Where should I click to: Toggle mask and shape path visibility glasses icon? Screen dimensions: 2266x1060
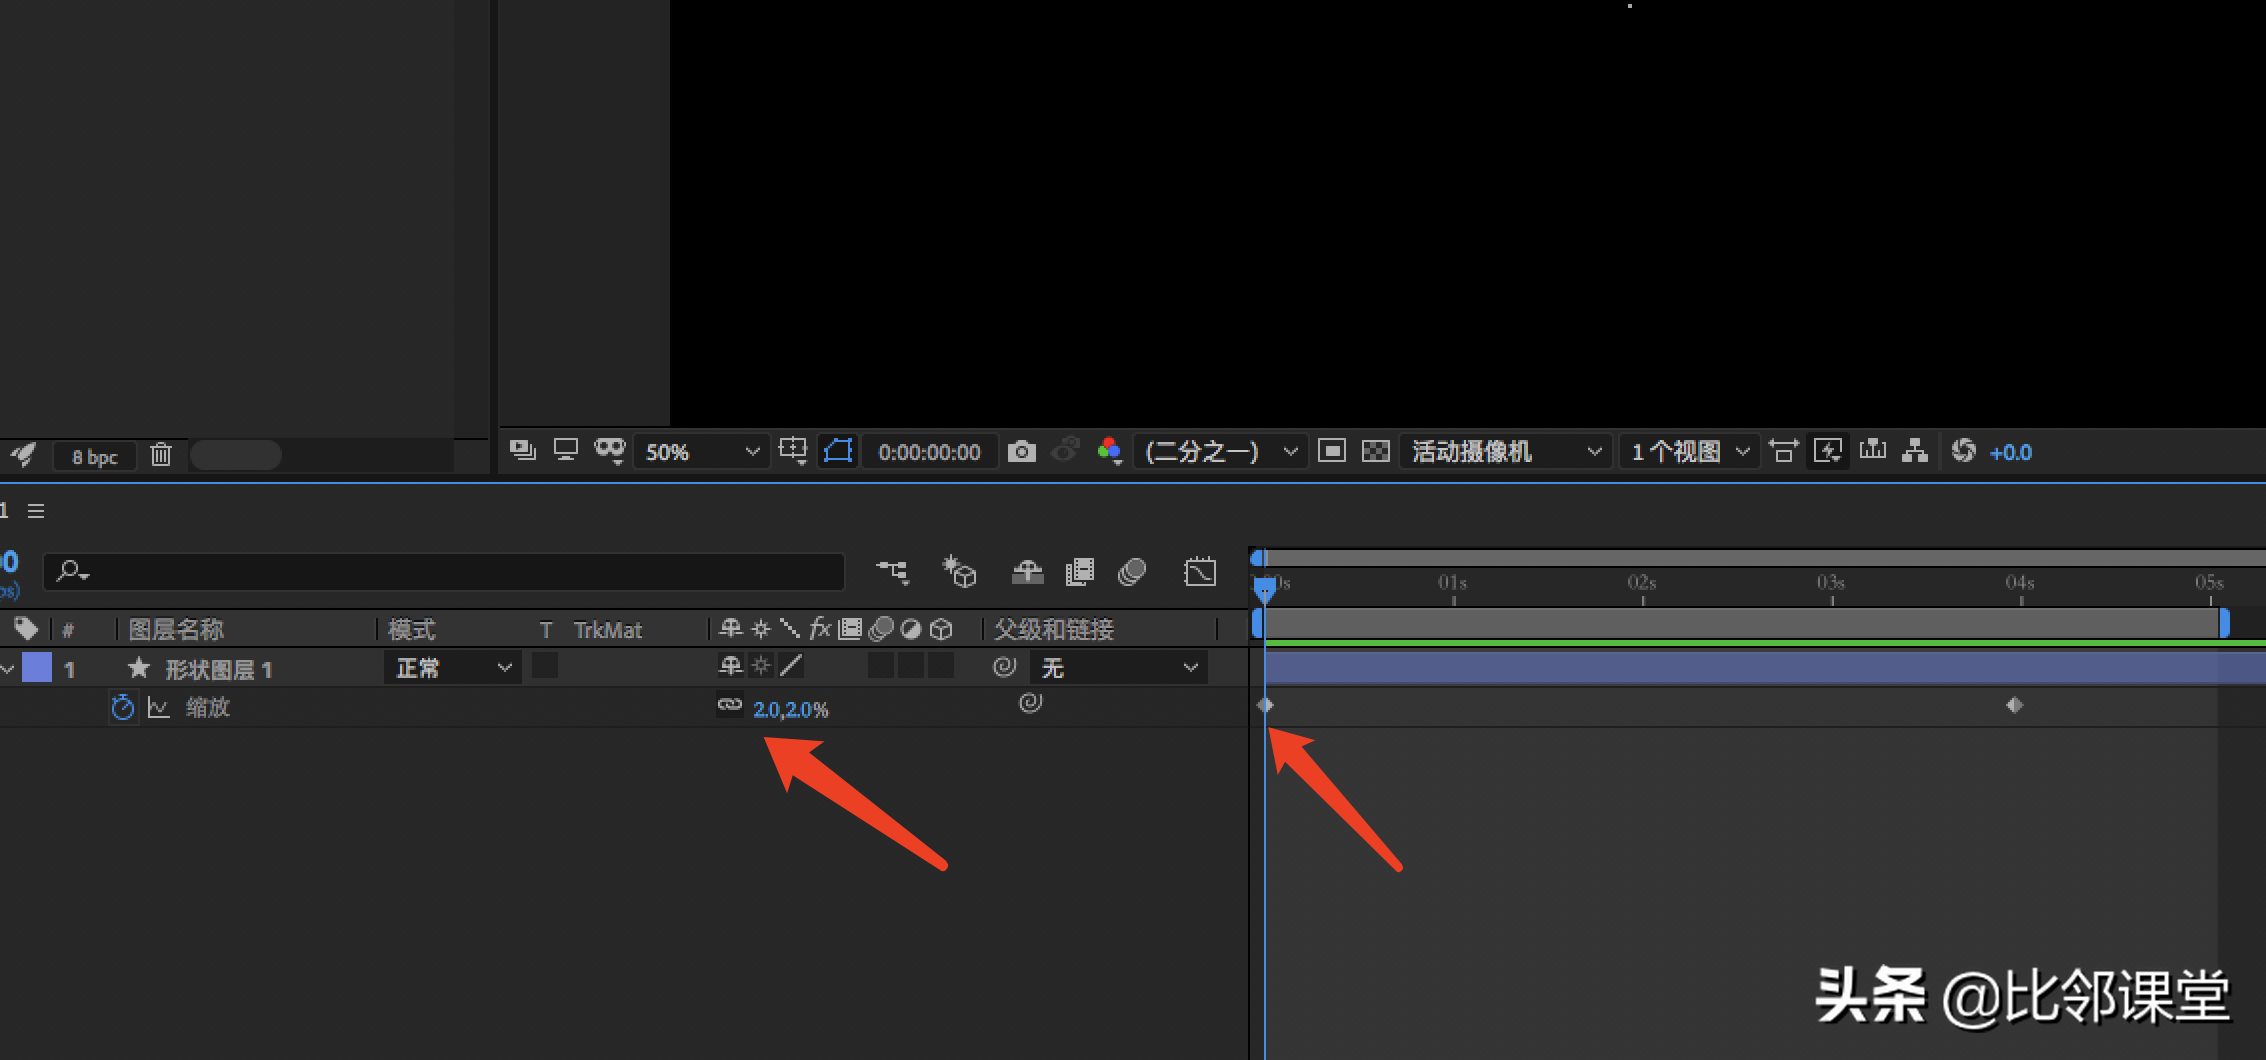coord(610,451)
